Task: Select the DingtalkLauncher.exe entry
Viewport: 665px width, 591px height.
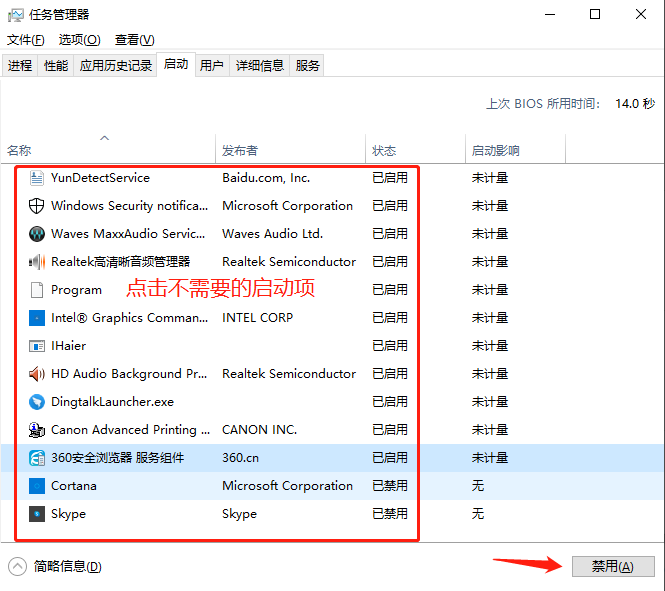Action: point(112,401)
